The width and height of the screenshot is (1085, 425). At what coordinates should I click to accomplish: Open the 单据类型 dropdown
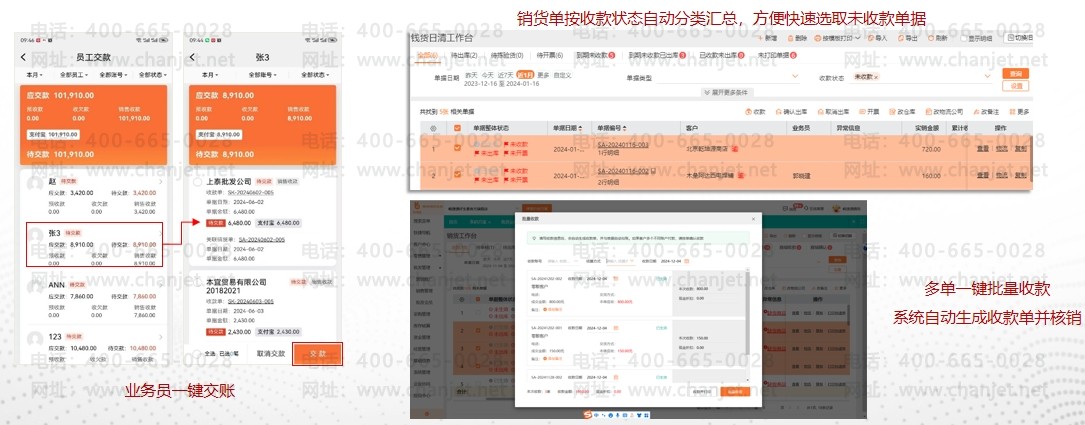tap(720, 76)
